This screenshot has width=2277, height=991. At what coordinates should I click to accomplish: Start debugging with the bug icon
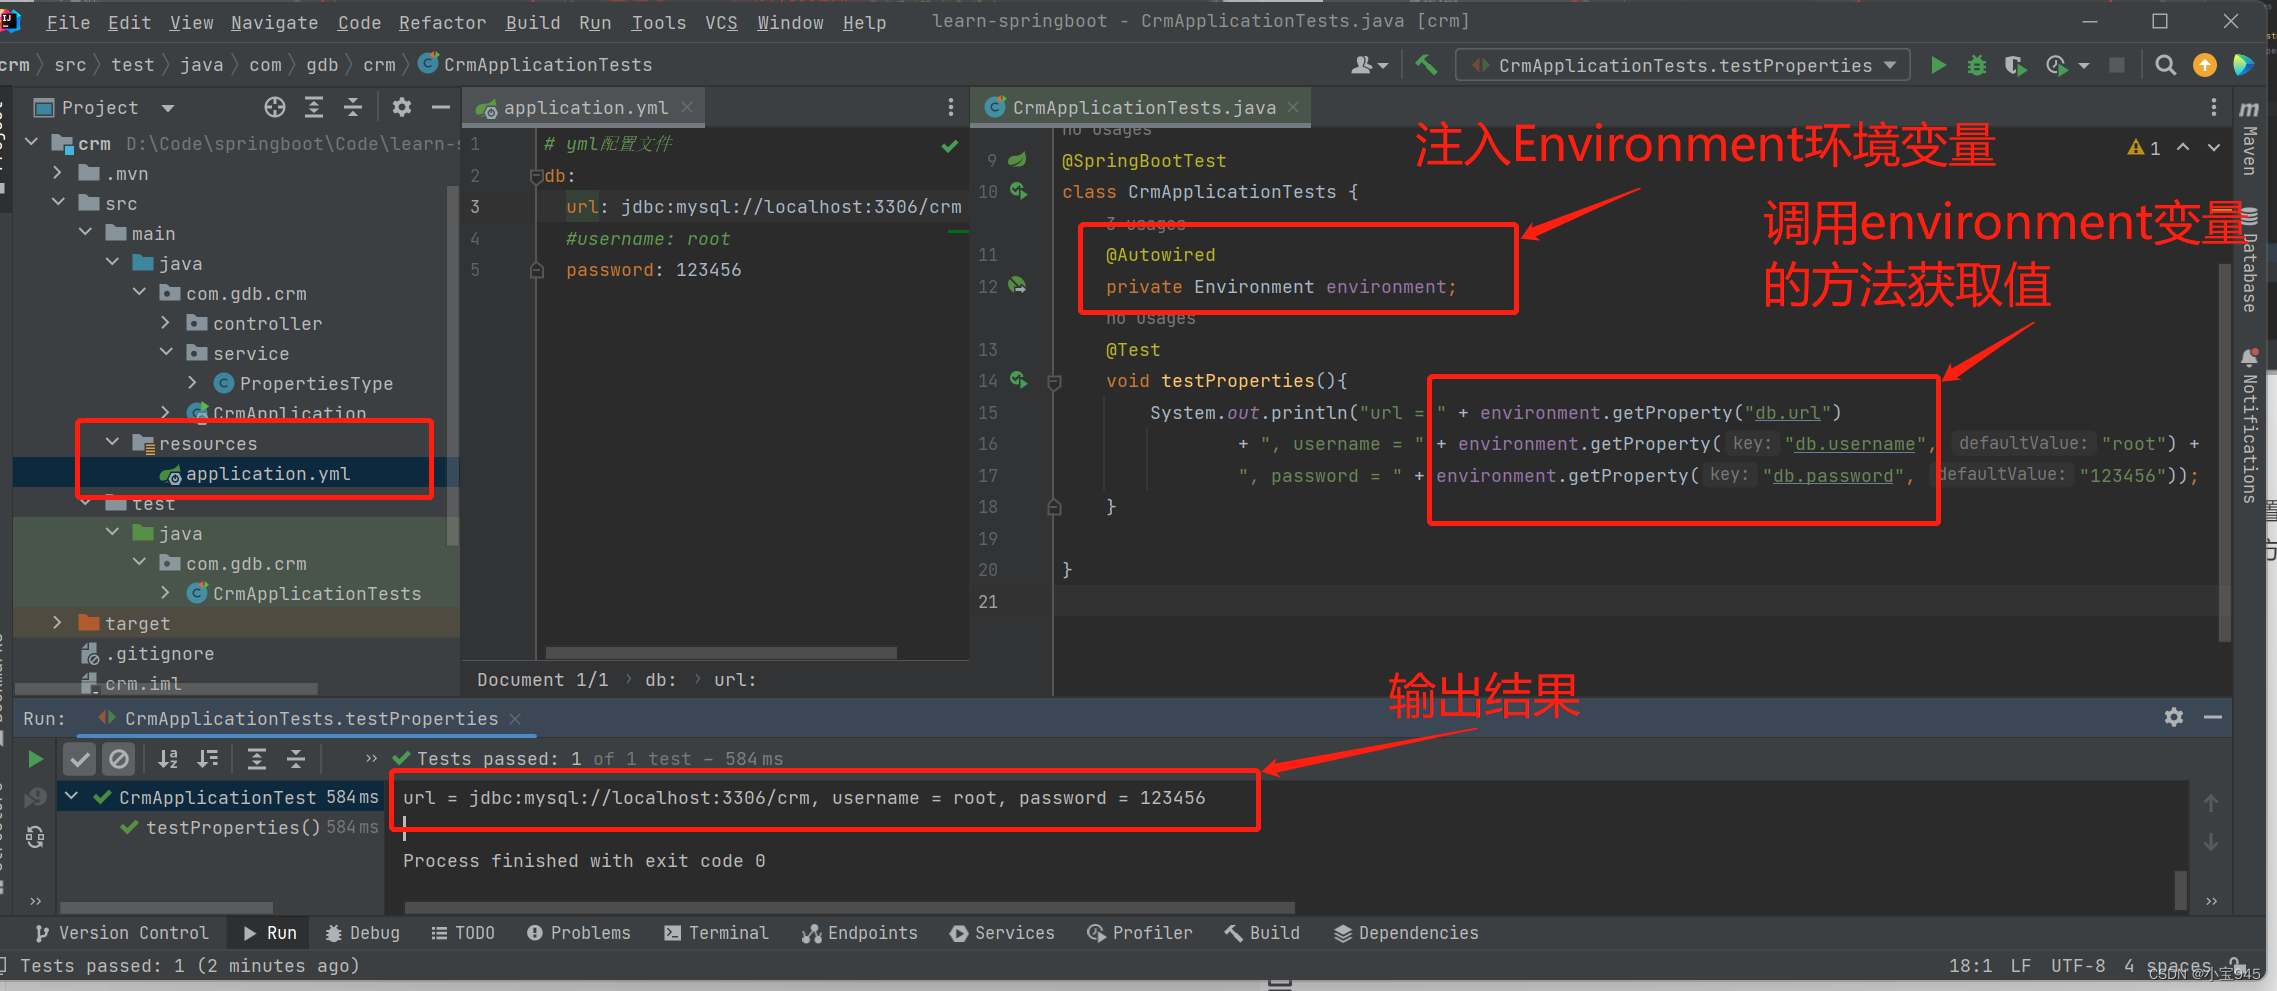[x=1977, y=66]
